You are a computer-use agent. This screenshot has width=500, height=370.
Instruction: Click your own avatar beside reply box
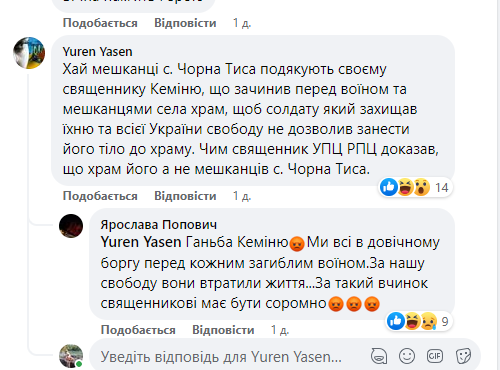[x=71, y=356]
